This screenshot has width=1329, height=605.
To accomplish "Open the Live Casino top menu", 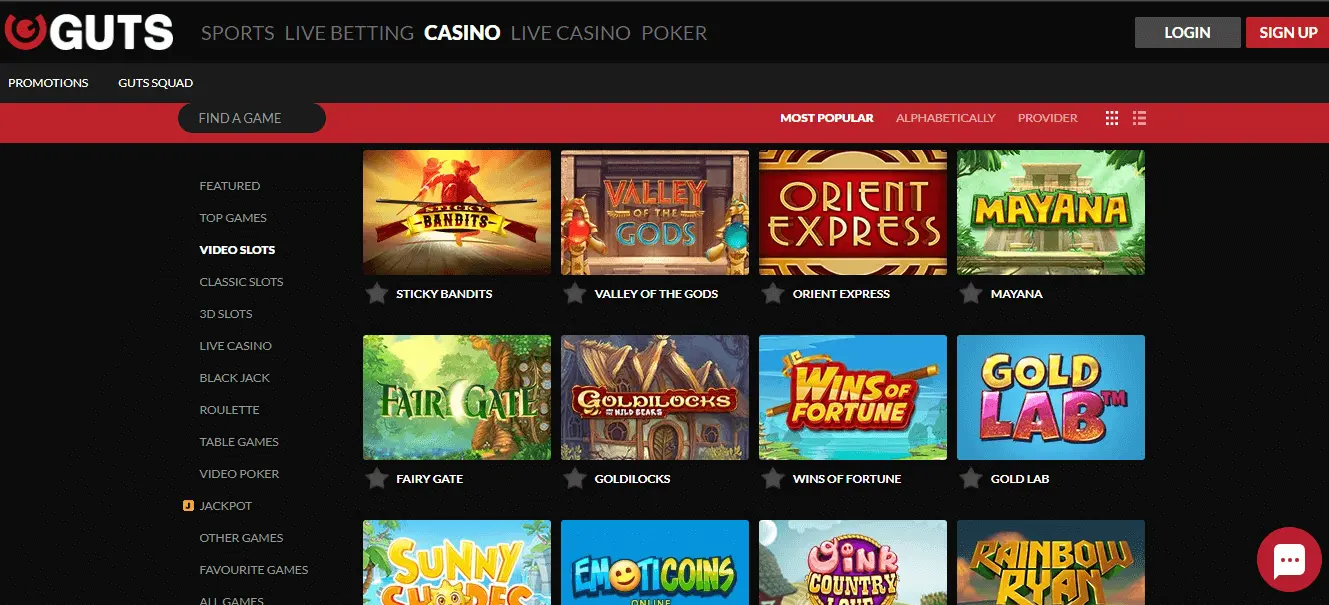I will coord(570,33).
